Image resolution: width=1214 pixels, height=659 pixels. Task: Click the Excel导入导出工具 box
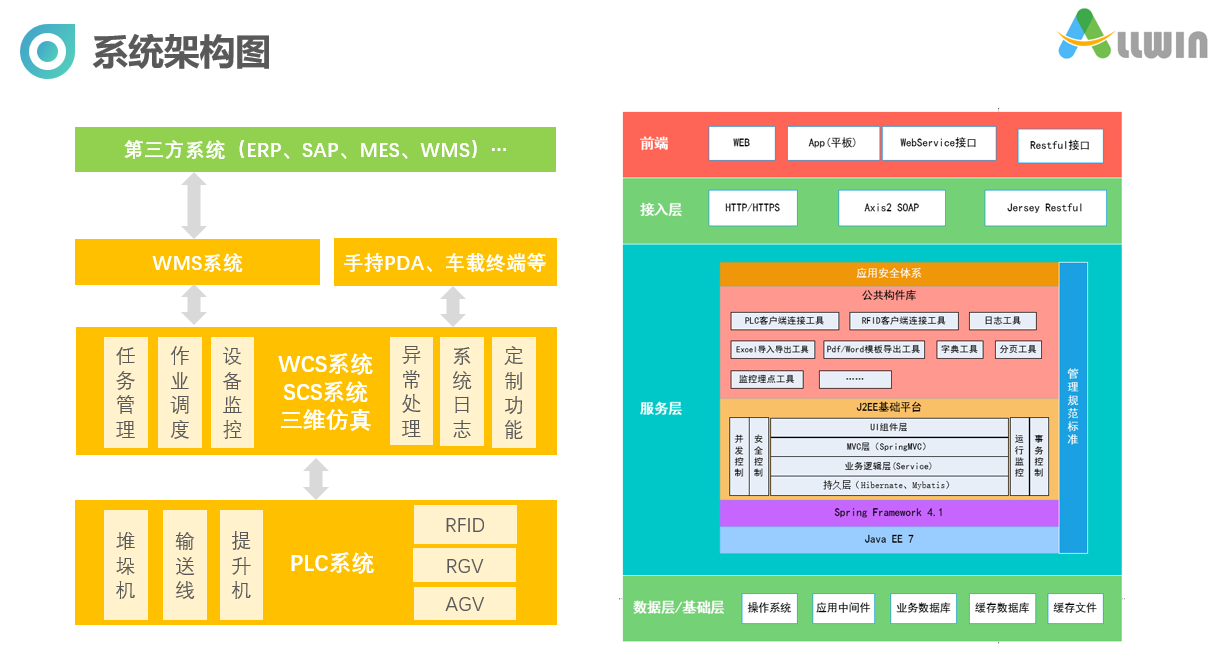(771, 350)
